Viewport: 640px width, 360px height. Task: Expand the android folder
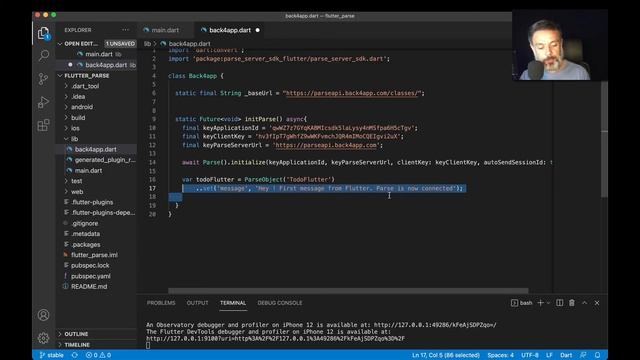[x=82, y=107]
